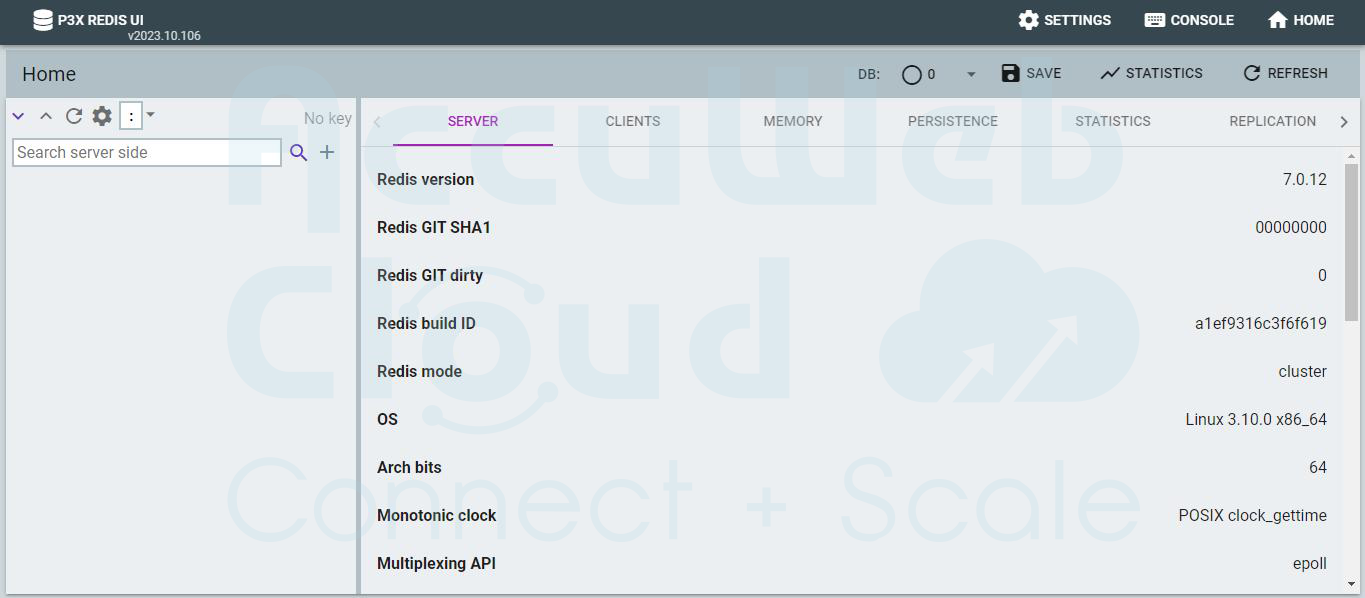
Task: Open the Console from the top bar
Action: [1155, 20]
